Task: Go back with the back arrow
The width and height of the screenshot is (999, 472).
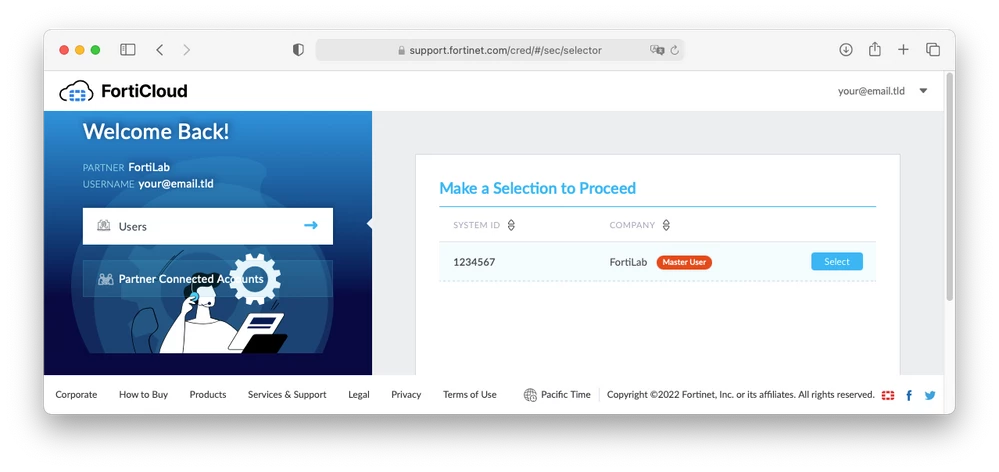Action: click(159, 50)
